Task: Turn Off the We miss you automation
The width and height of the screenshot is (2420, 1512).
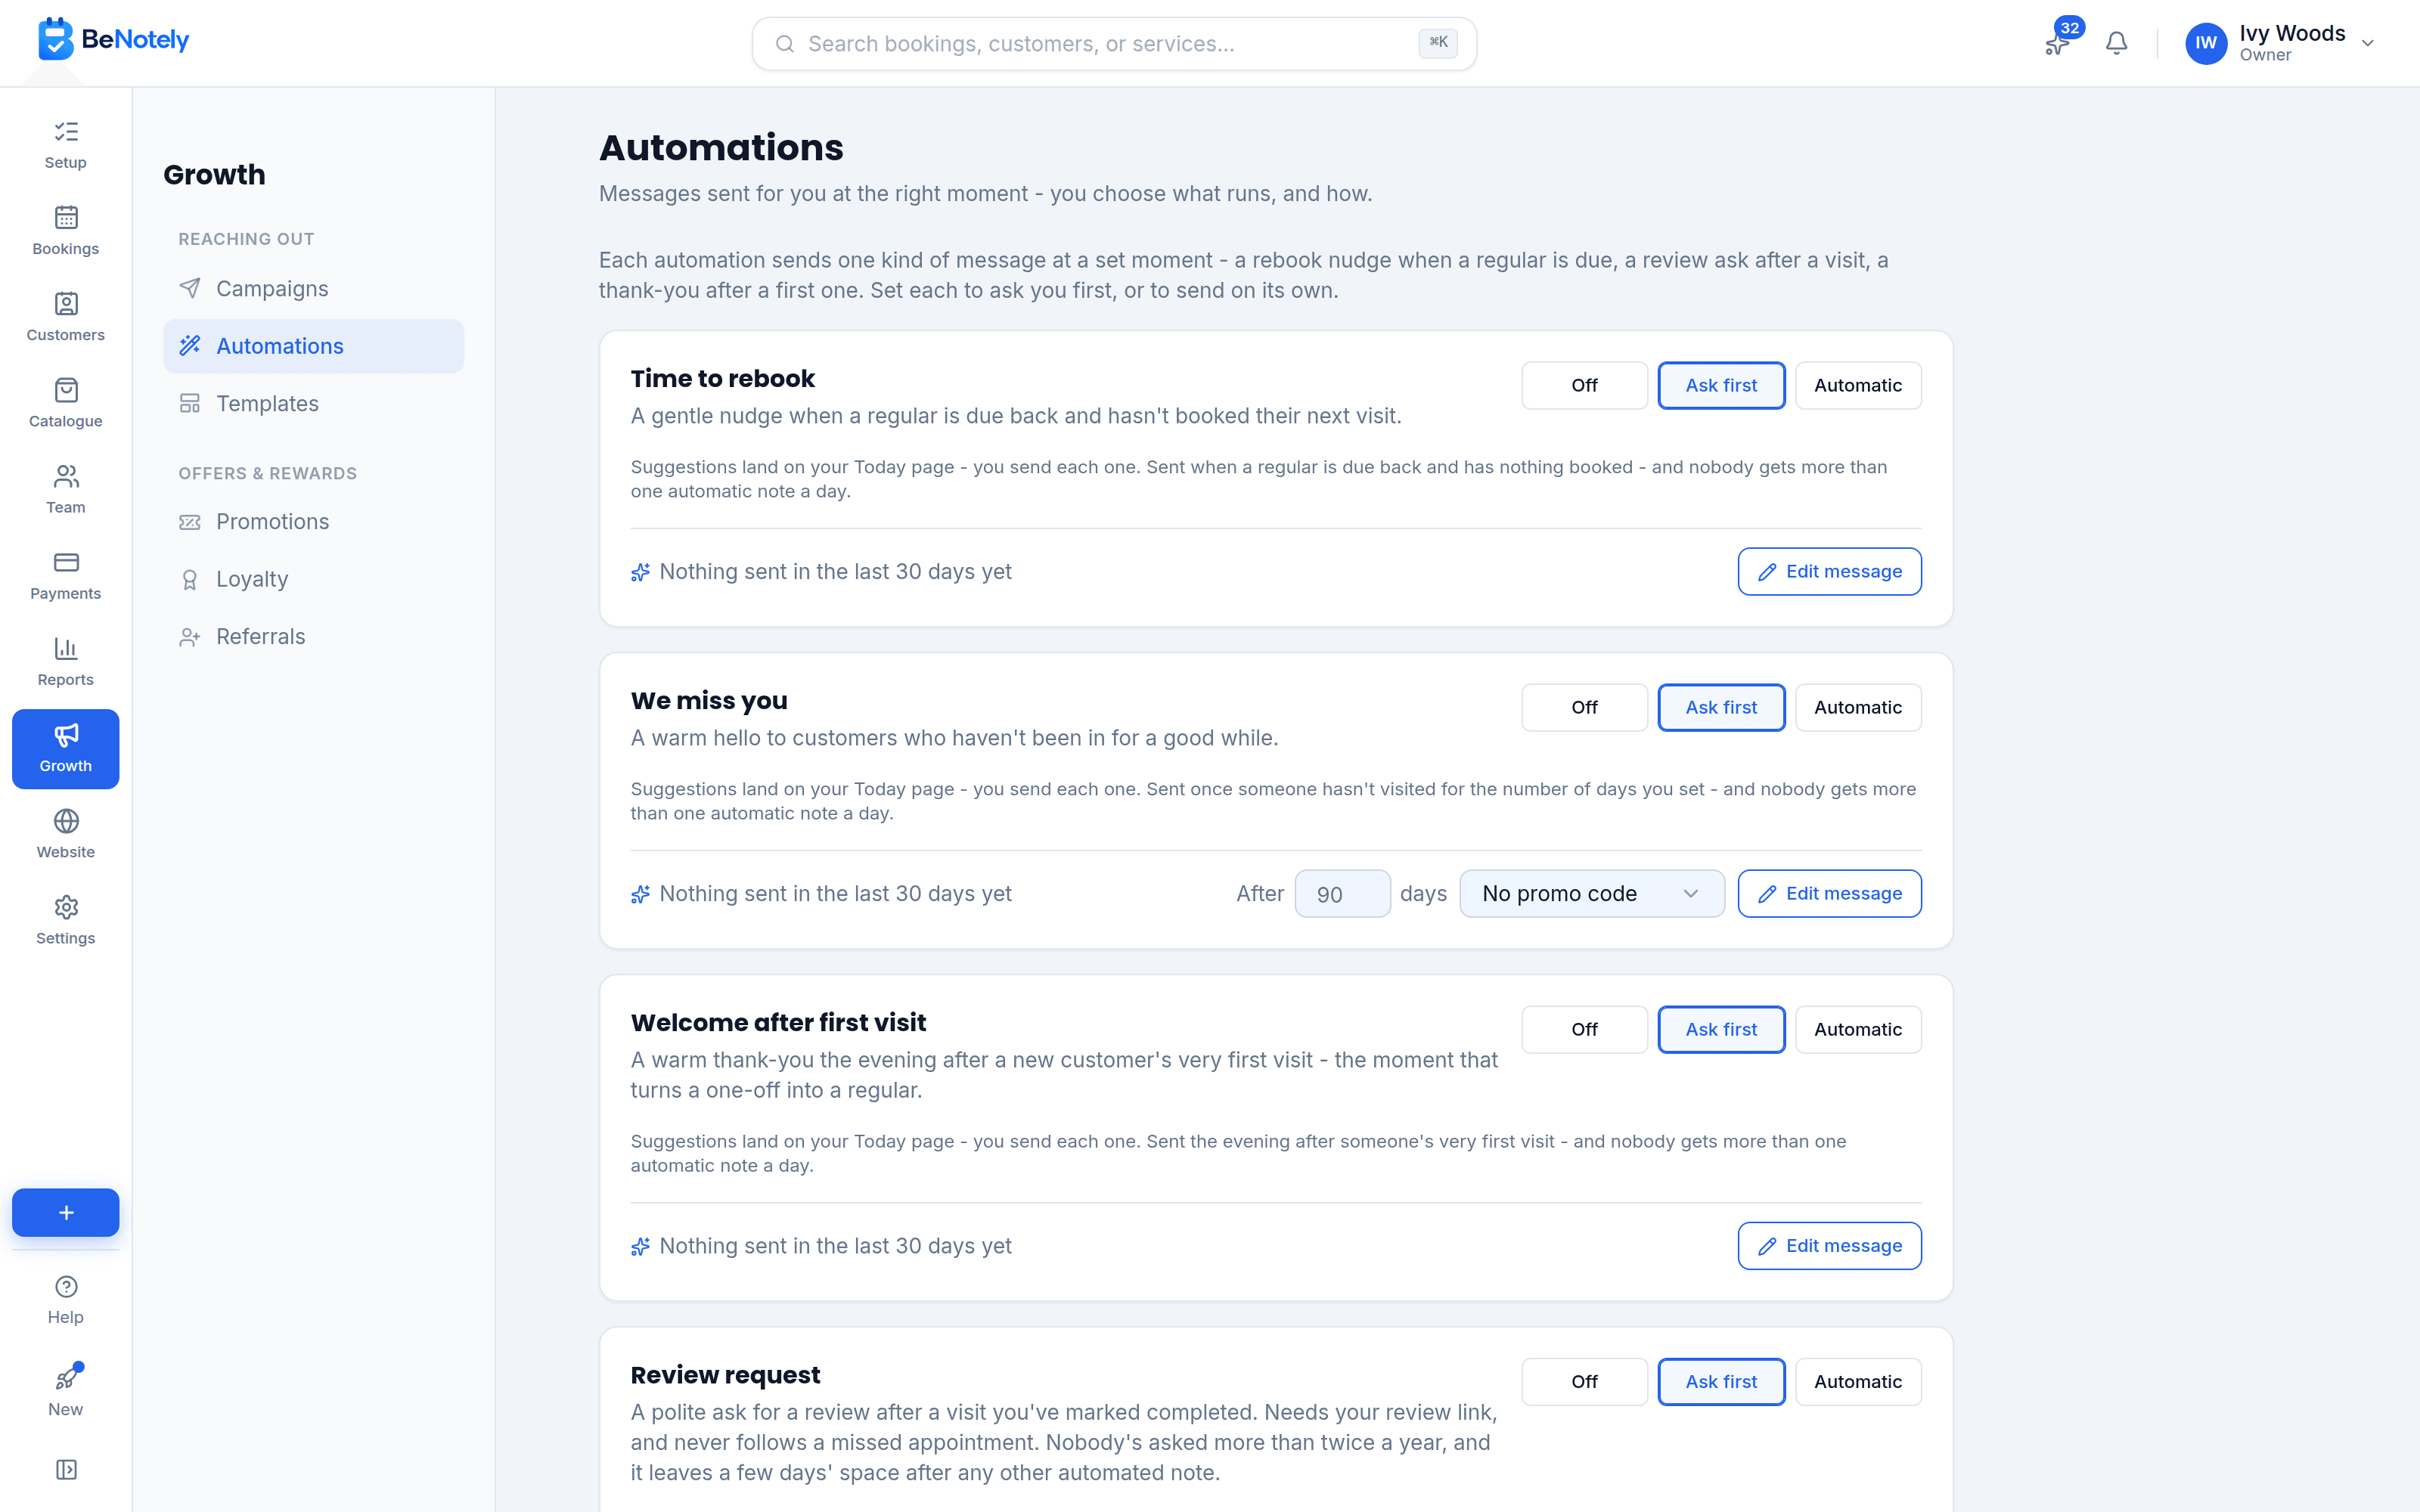Action: click(1584, 707)
